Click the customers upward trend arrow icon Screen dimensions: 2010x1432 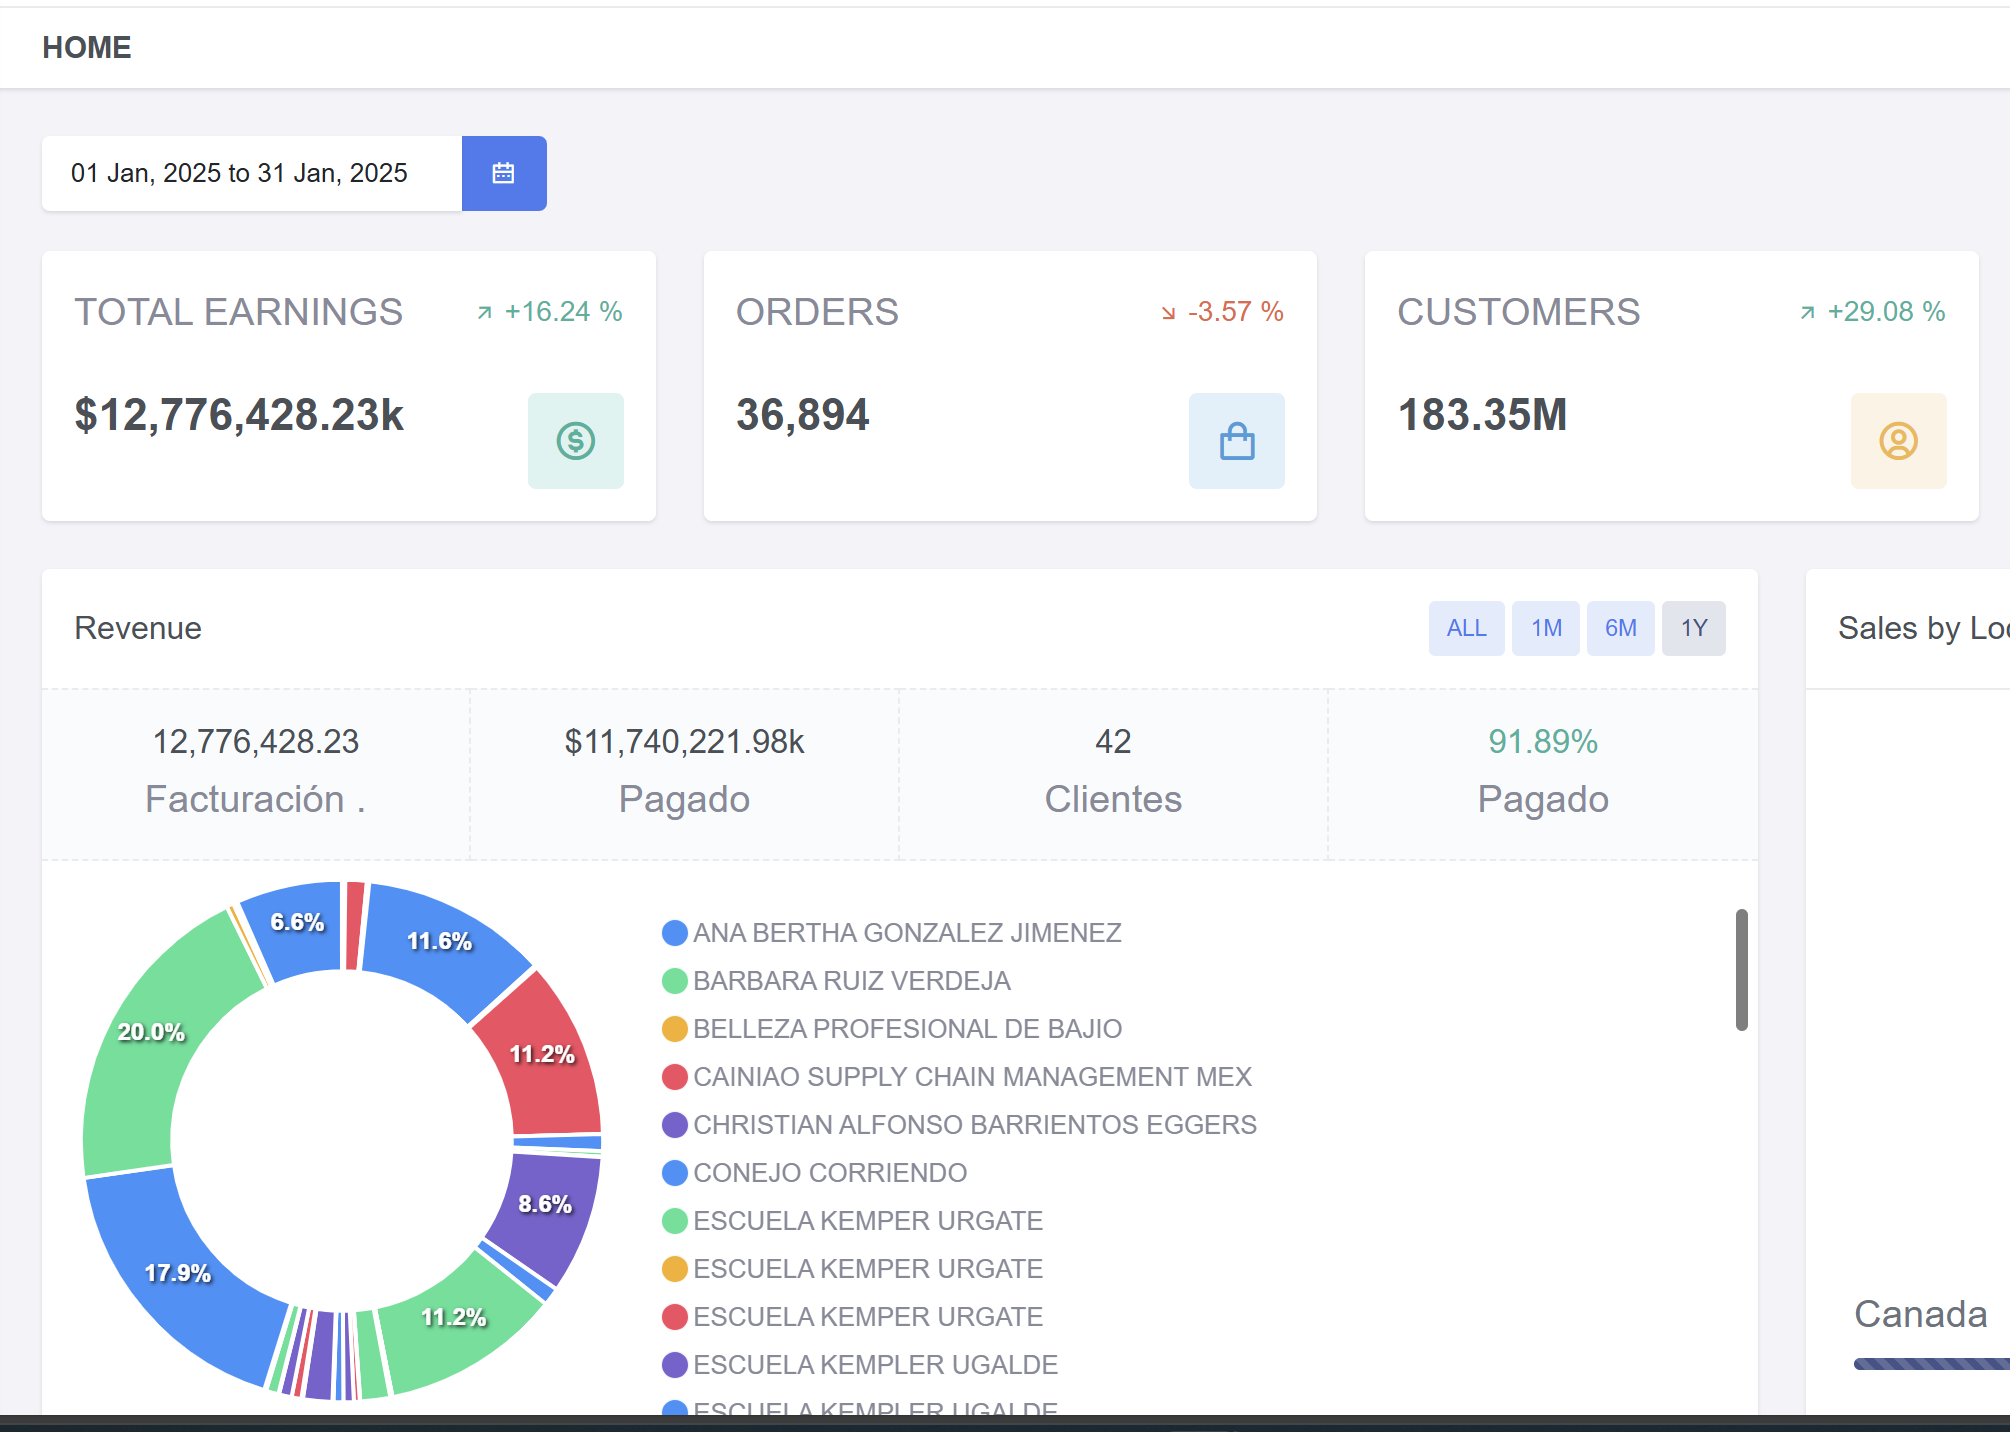[x=1807, y=313]
